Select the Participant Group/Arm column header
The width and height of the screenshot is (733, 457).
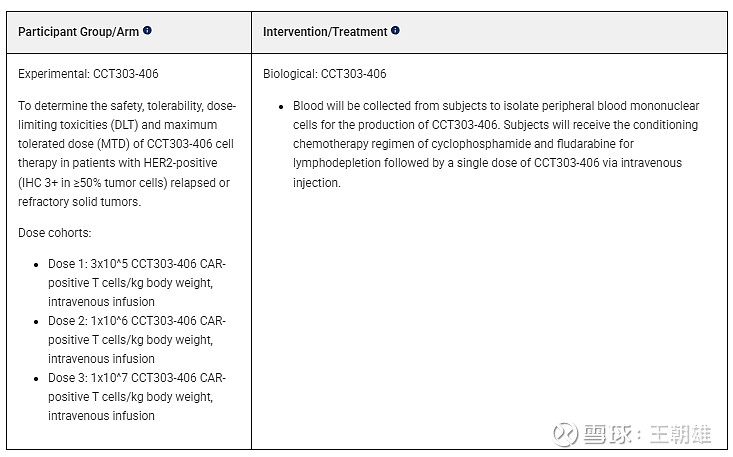(80, 32)
